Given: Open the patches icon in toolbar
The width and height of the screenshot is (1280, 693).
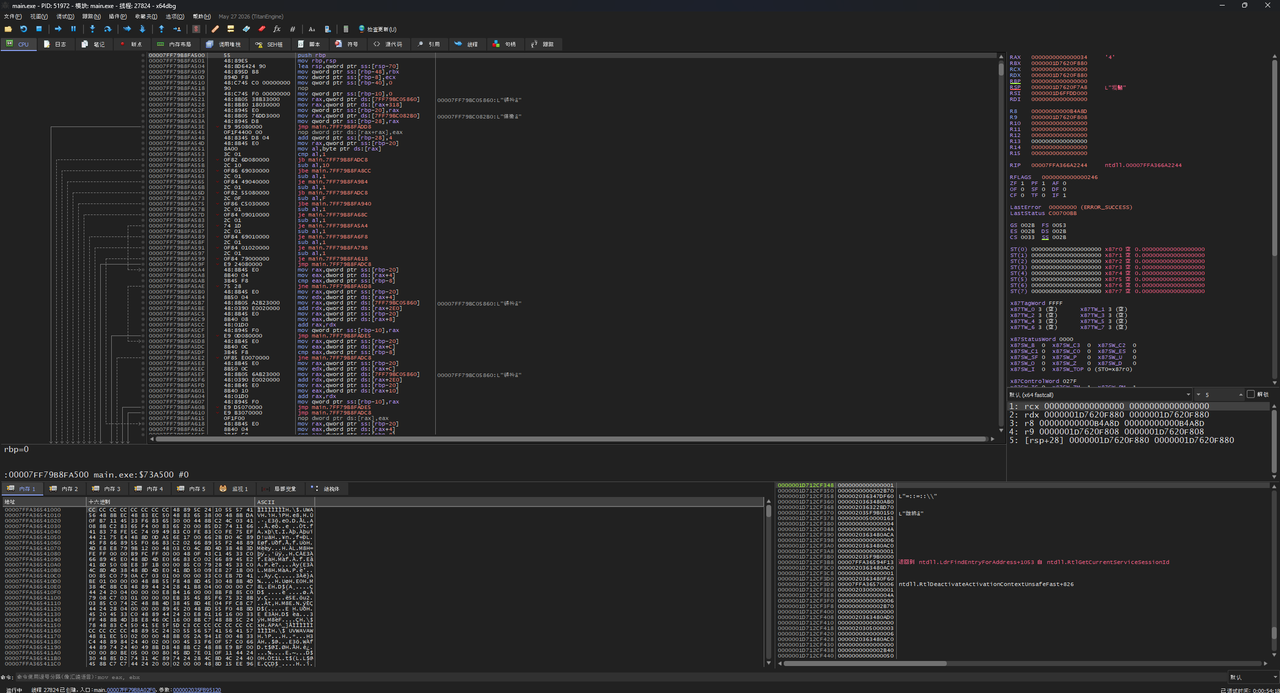Looking at the screenshot, I should click(x=215, y=29).
